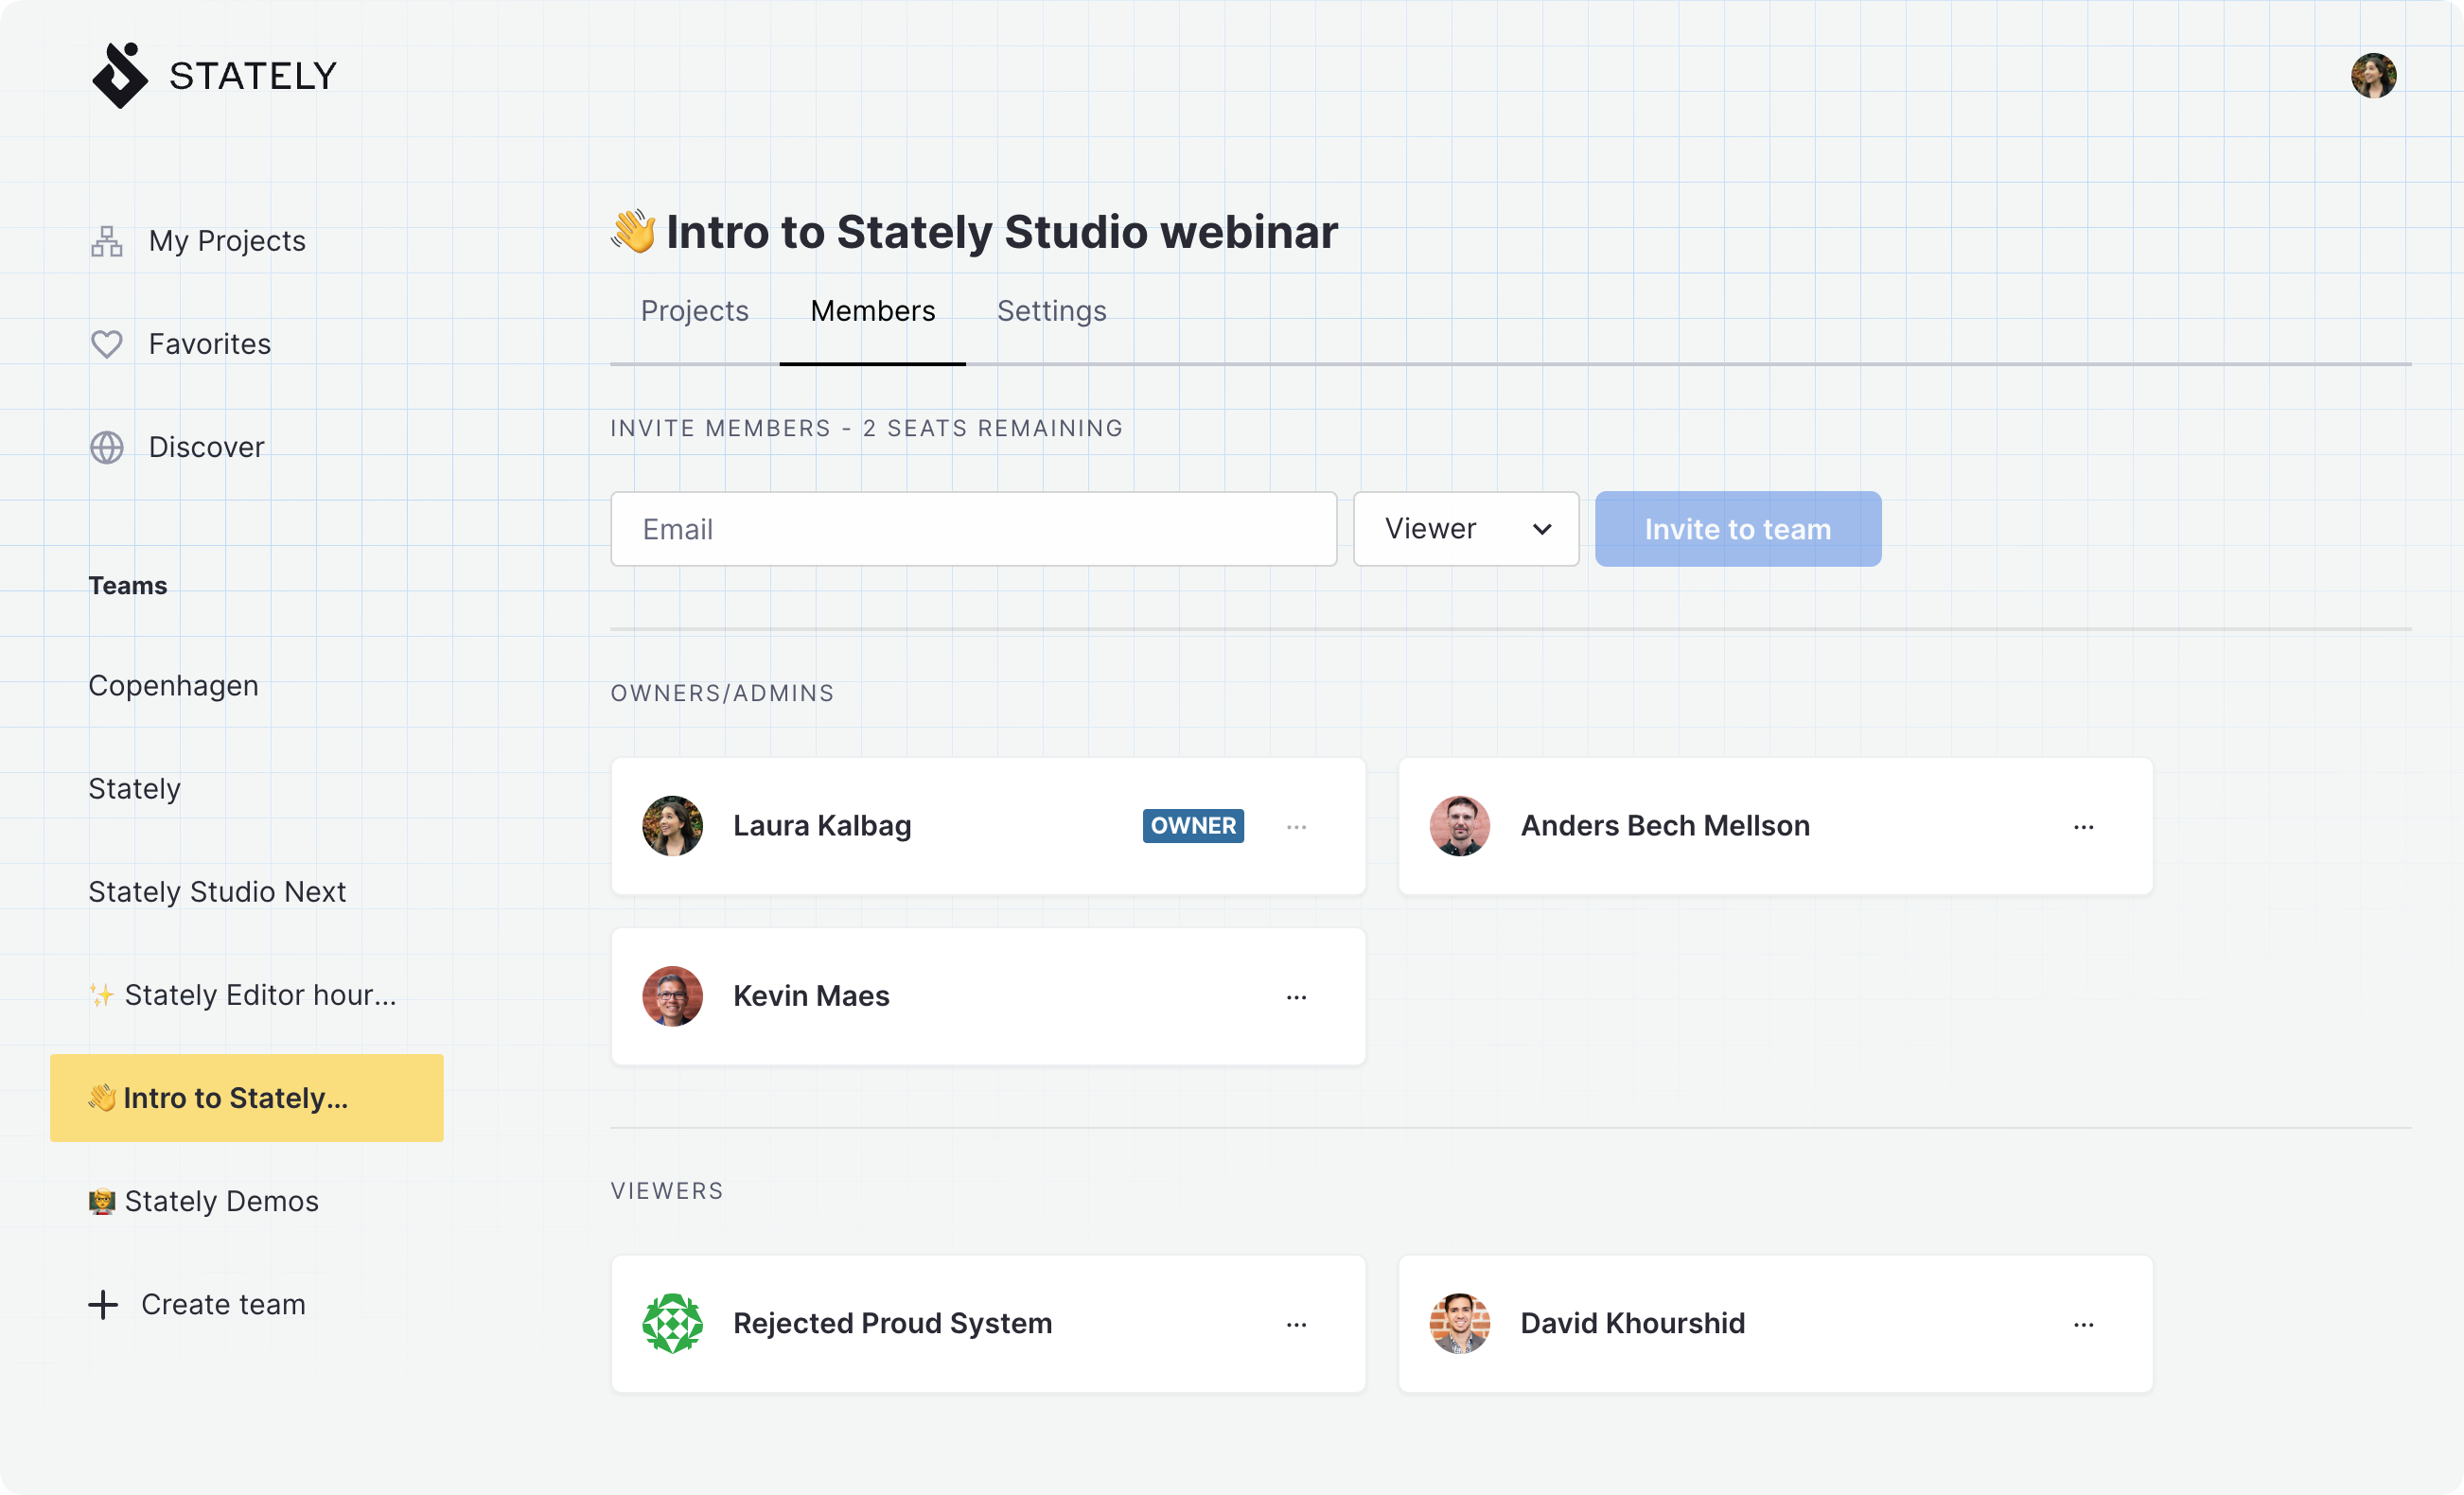This screenshot has width=2464, height=1495.
Task: Switch to the Projects tab
Action: [x=694, y=311]
